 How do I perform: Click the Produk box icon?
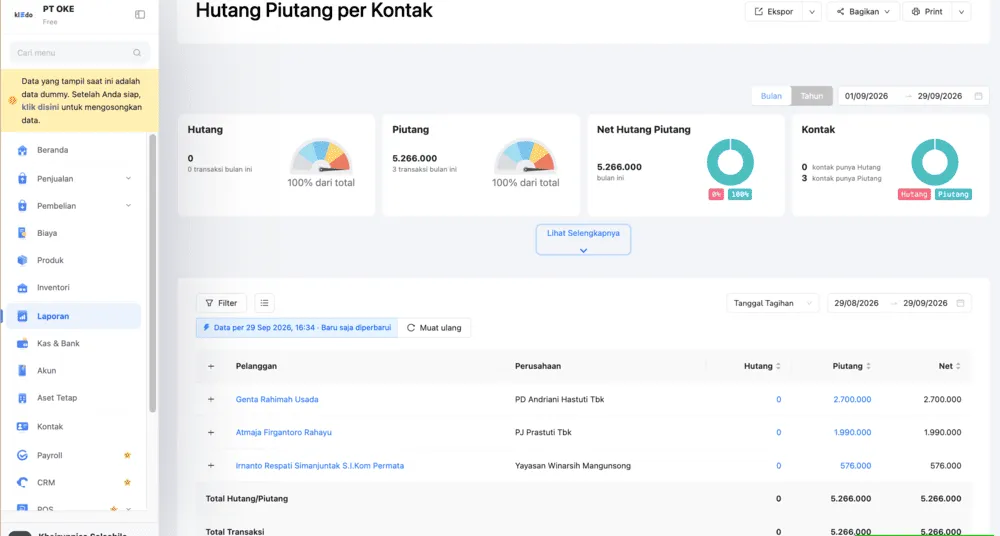tap(22, 260)
